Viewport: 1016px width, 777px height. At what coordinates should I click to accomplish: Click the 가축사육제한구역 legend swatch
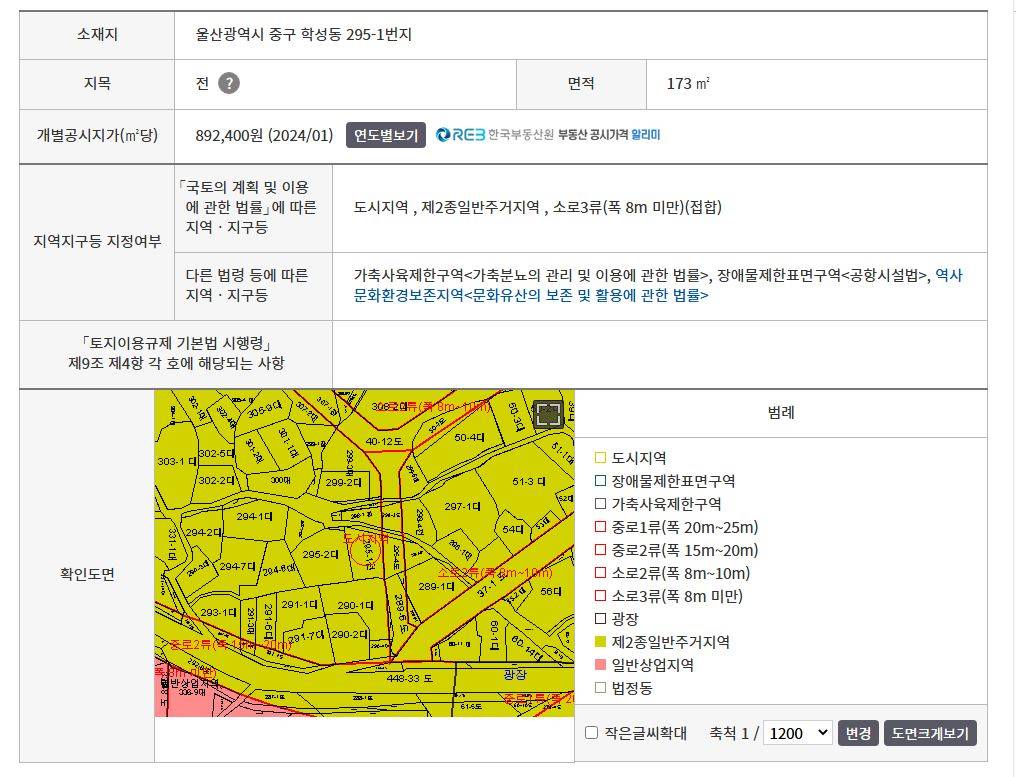click(x=600, y=504)
